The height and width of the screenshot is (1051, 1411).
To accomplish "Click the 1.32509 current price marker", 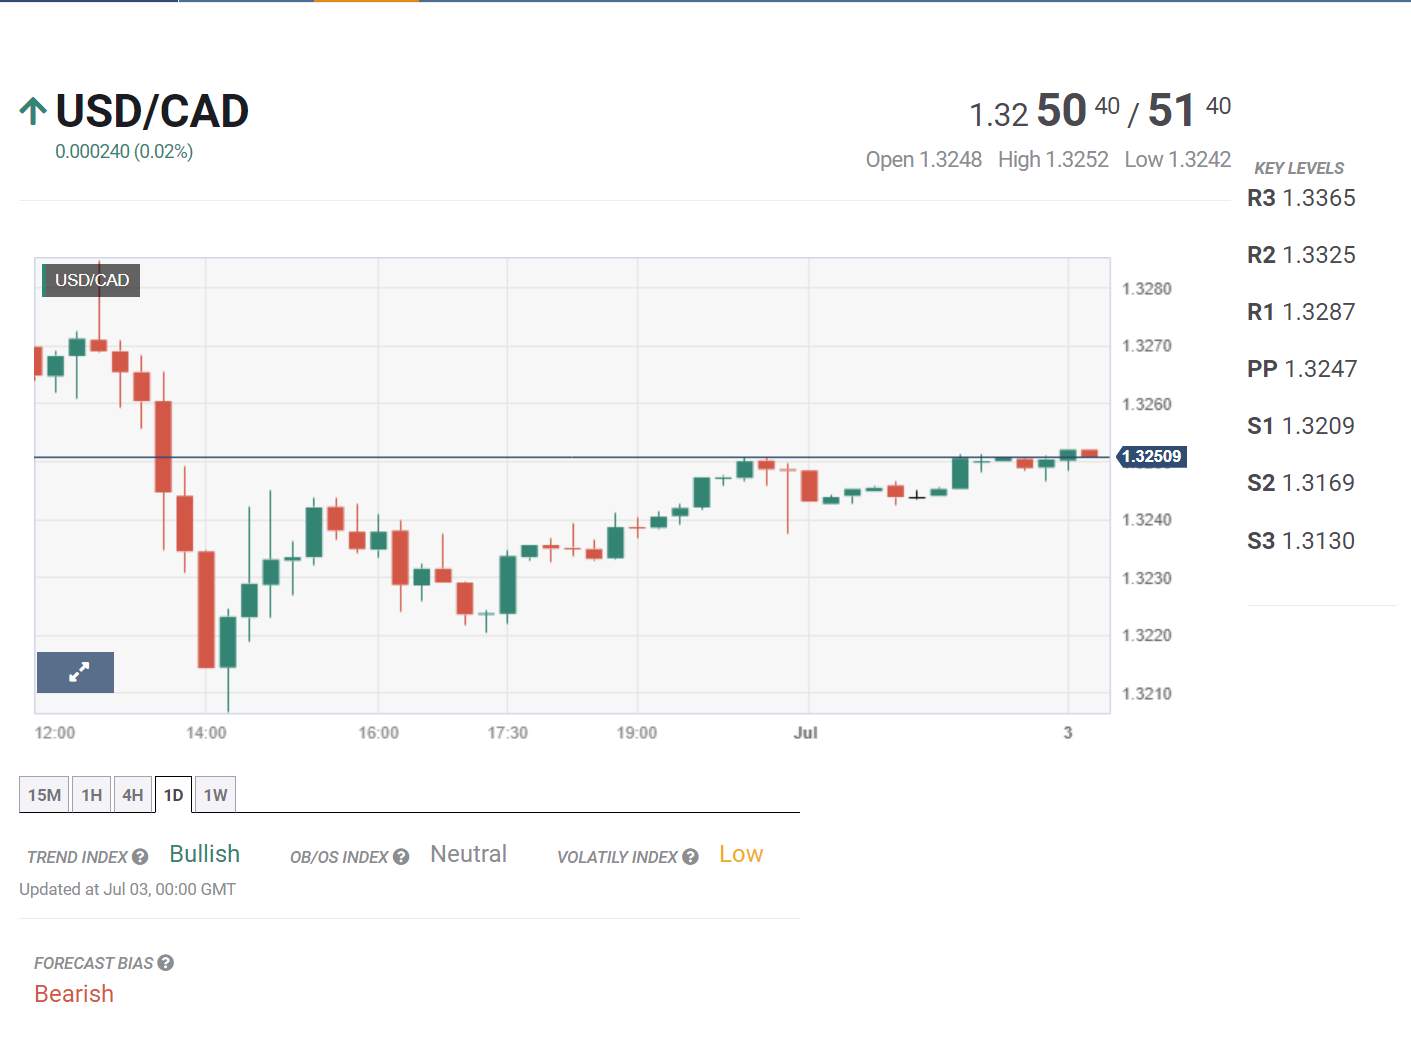I will 1151,457.
